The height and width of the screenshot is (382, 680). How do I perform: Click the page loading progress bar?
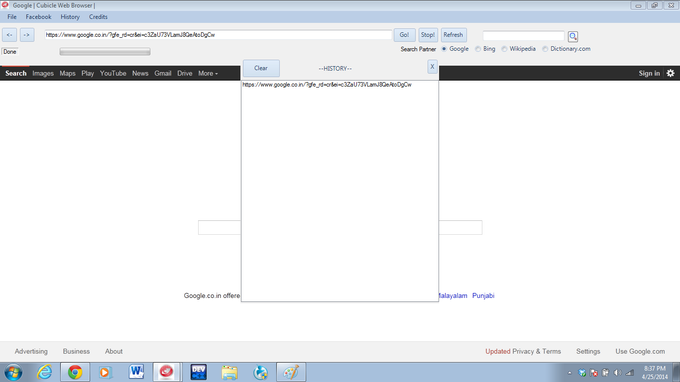click(105, 52)
